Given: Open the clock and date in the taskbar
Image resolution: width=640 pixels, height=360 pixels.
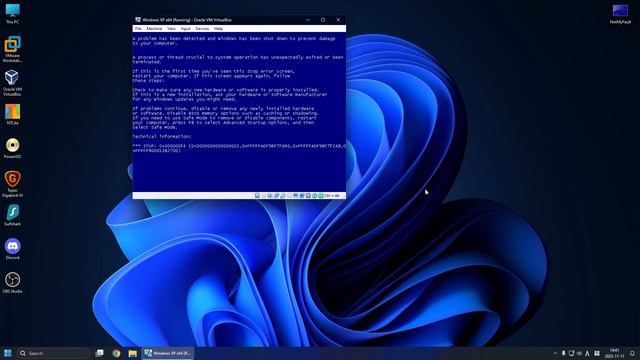Looking at the screenshot, I should click(x=614, y=353).
